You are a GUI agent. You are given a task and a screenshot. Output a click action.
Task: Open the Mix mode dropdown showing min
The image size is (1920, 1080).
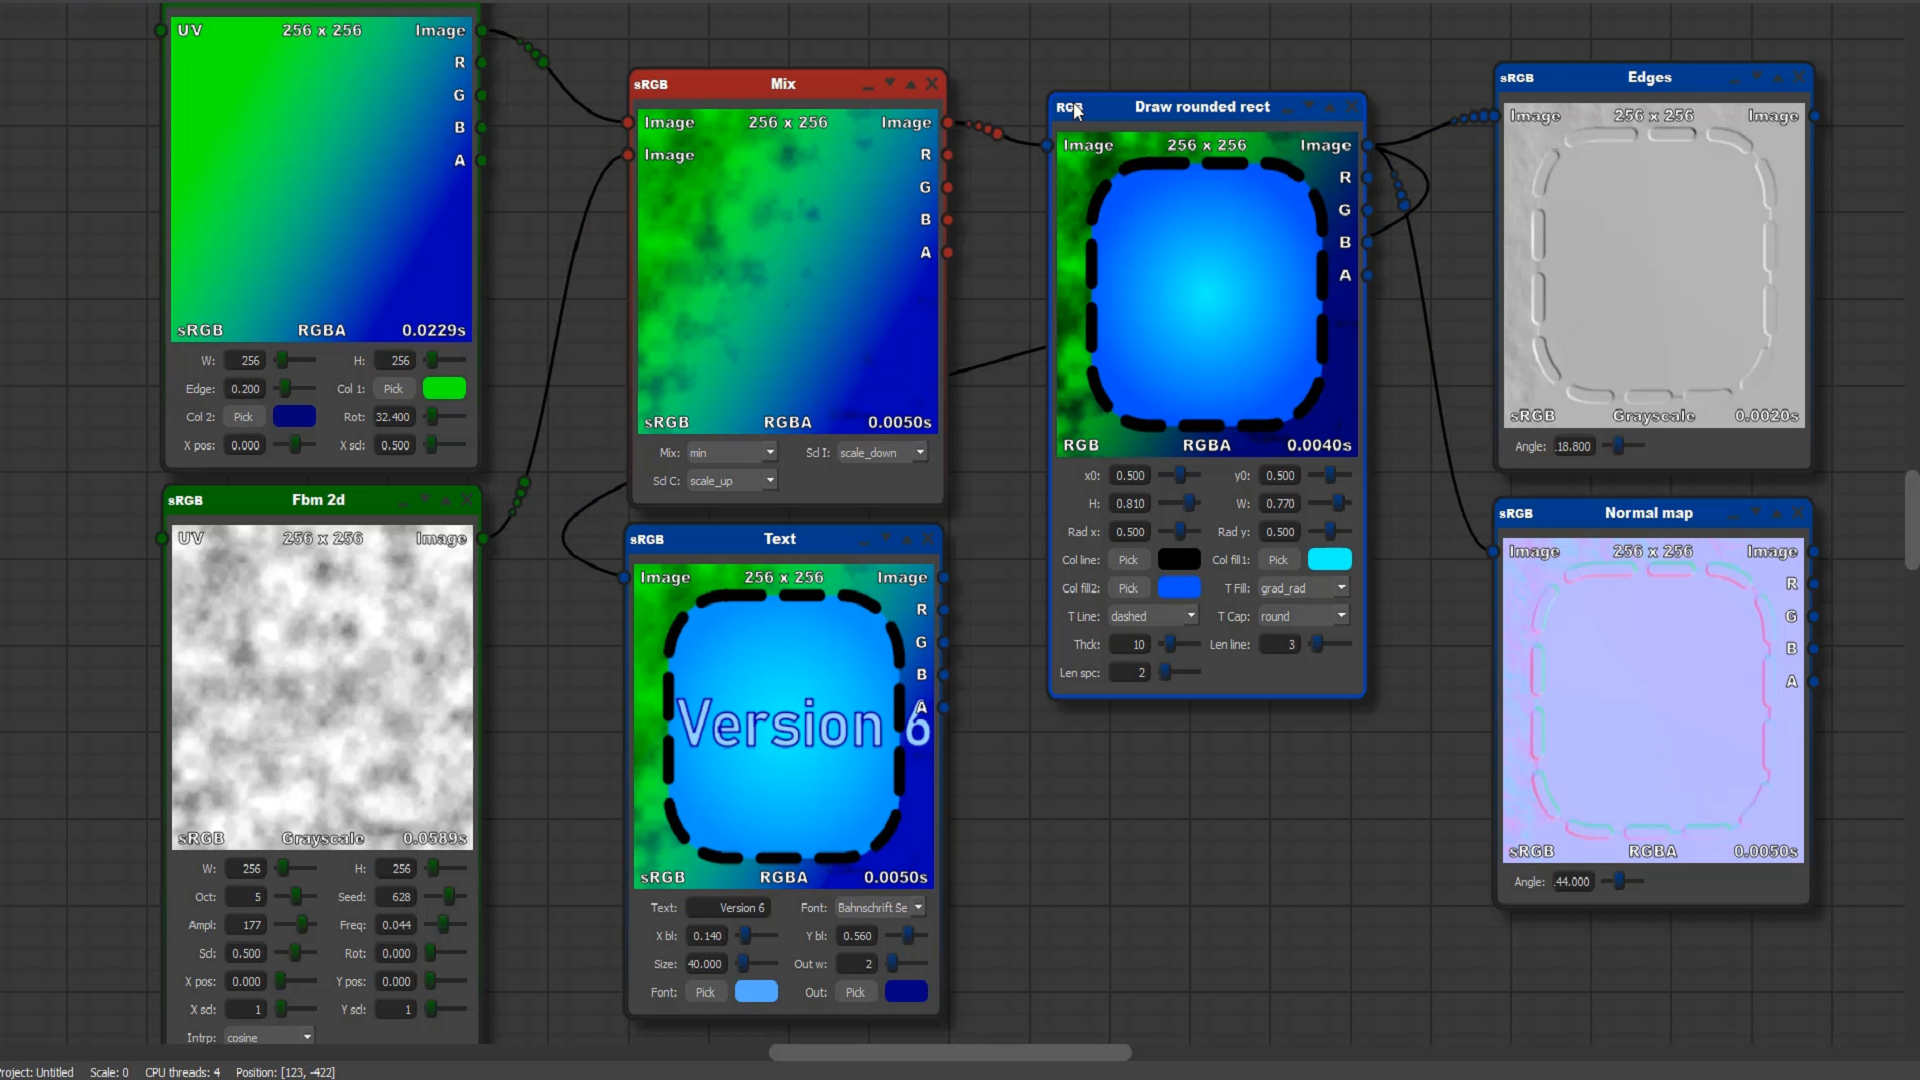pyautogui.click(x=731, y=453)
